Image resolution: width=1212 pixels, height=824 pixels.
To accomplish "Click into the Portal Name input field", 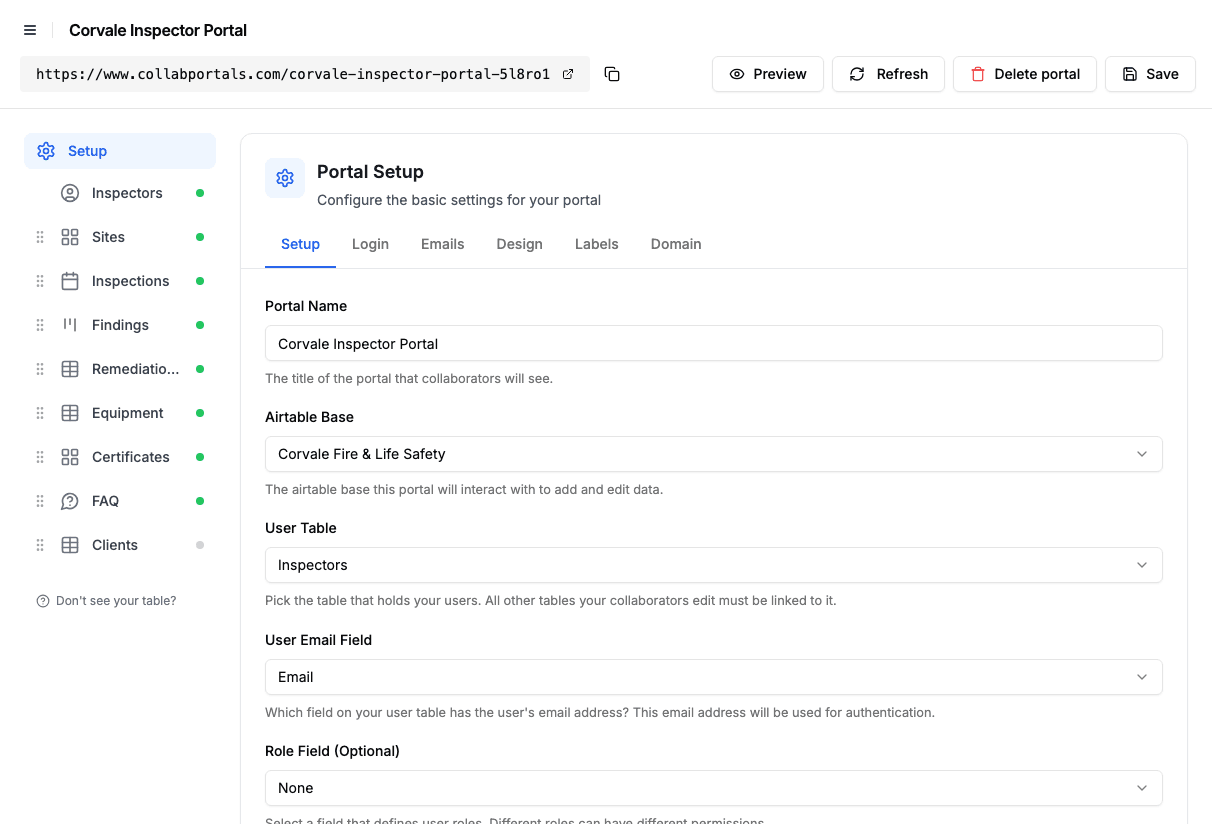I will coord(713,343).
